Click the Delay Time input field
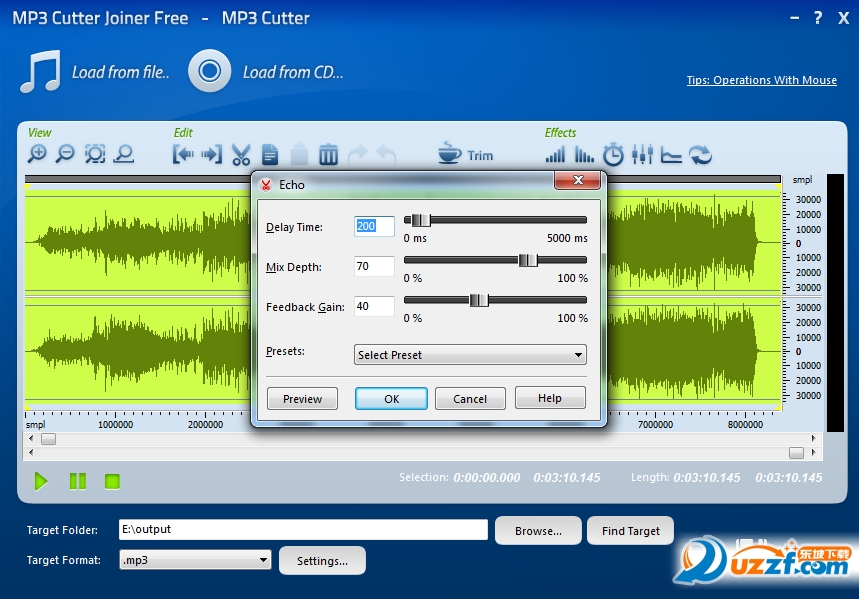The width and height of the screenshot is (859, 599). [374, 226]
